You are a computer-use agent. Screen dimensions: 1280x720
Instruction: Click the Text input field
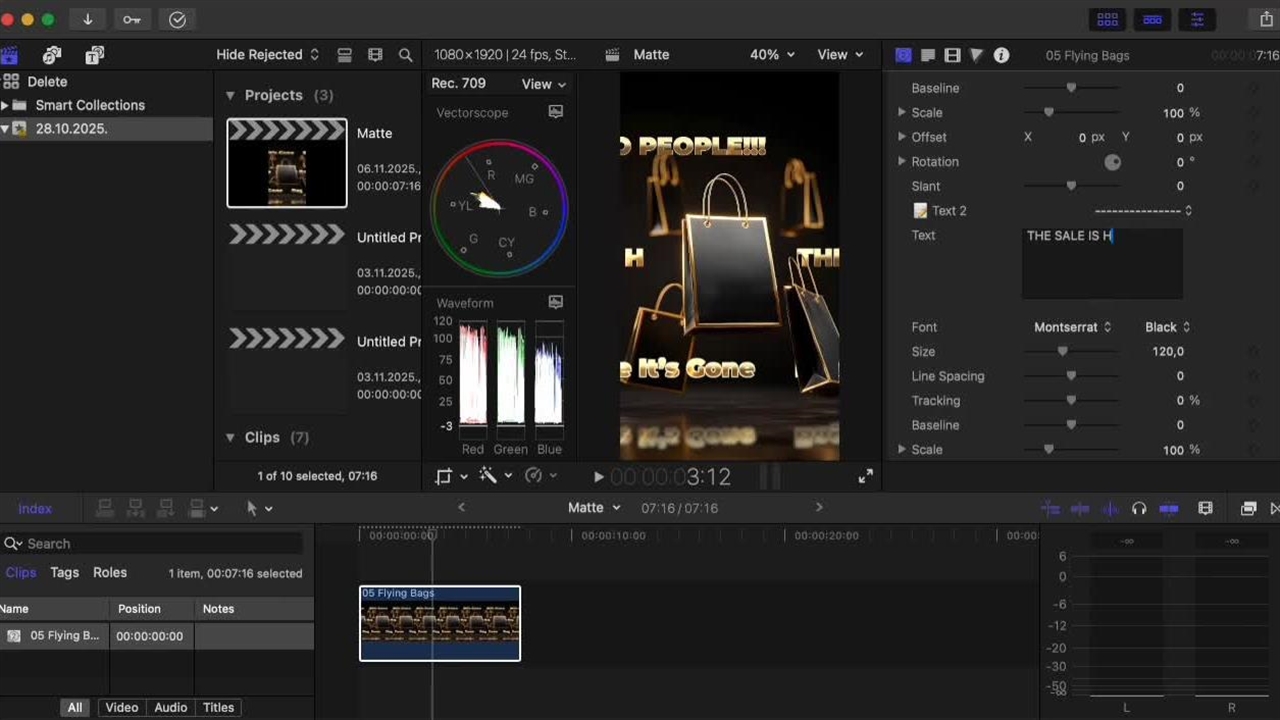[1101, 263]
